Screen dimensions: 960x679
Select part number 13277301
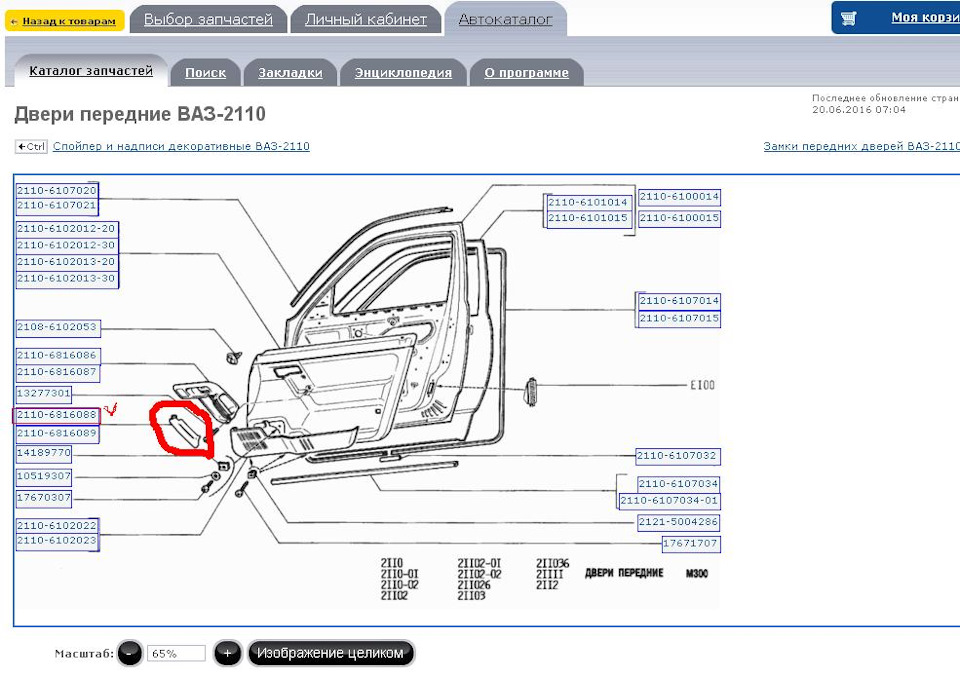point(43,393)
